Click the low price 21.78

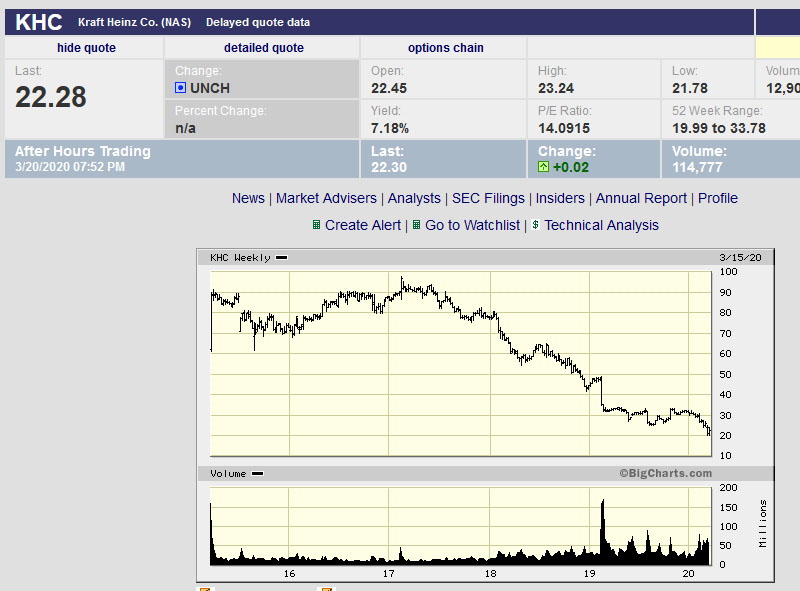click(x=689, y=88)
